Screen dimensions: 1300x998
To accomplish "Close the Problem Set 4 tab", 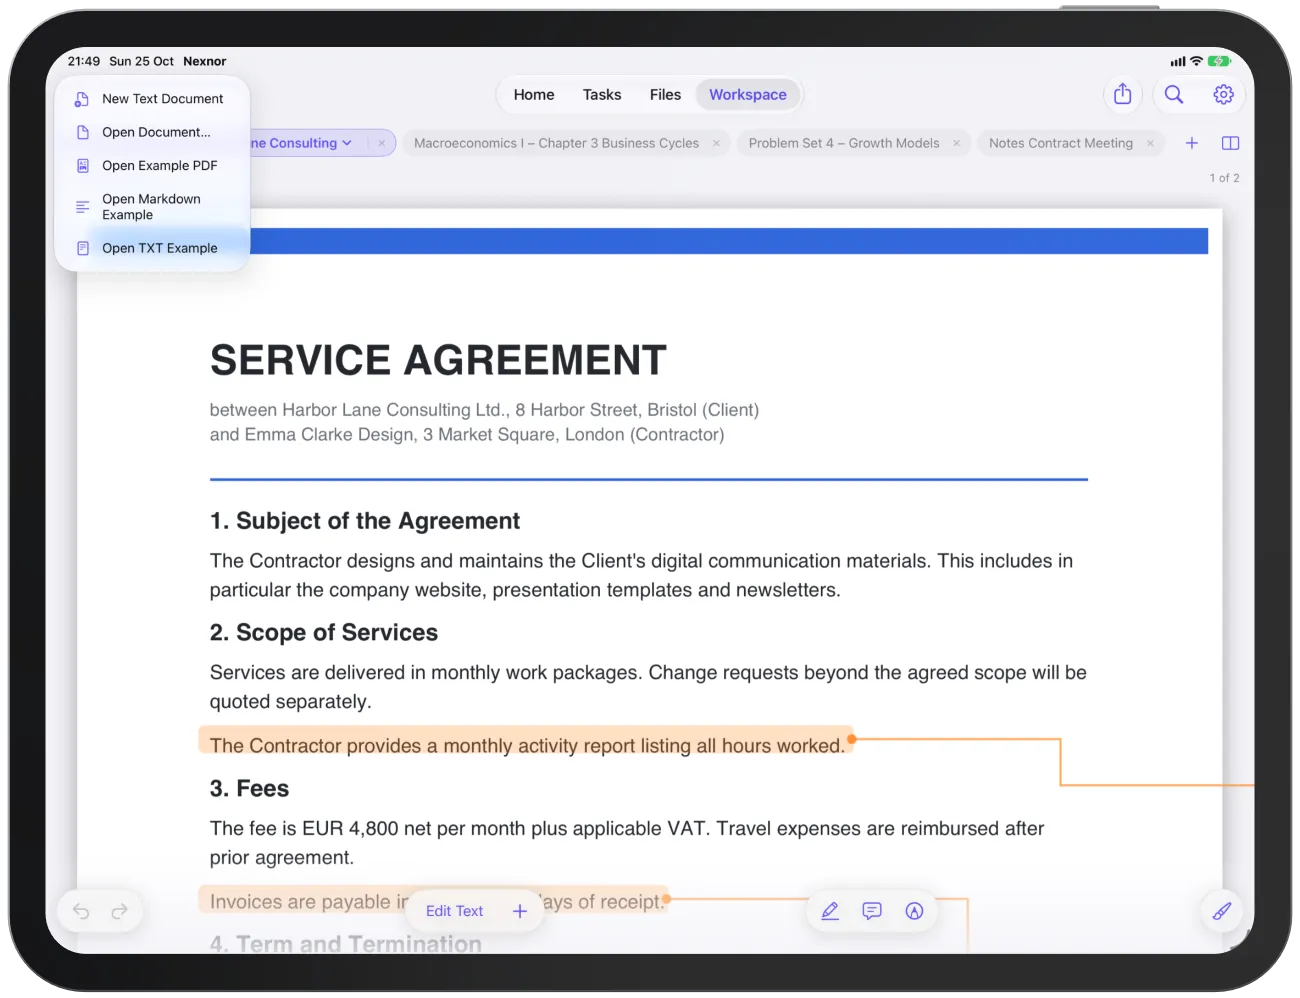I will pyautogui.click(x=956, y=143).
